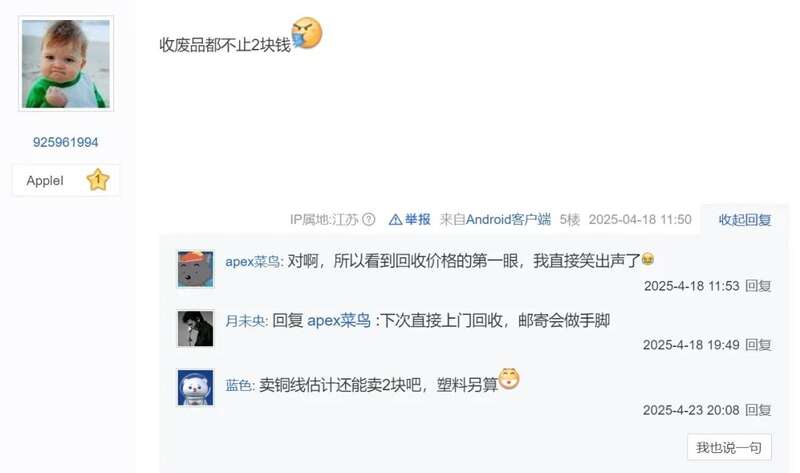Screen dimensions: 800x473
Task: Click the warning triangle report icon
Action: pyautogui.click(x=395, y=219)
